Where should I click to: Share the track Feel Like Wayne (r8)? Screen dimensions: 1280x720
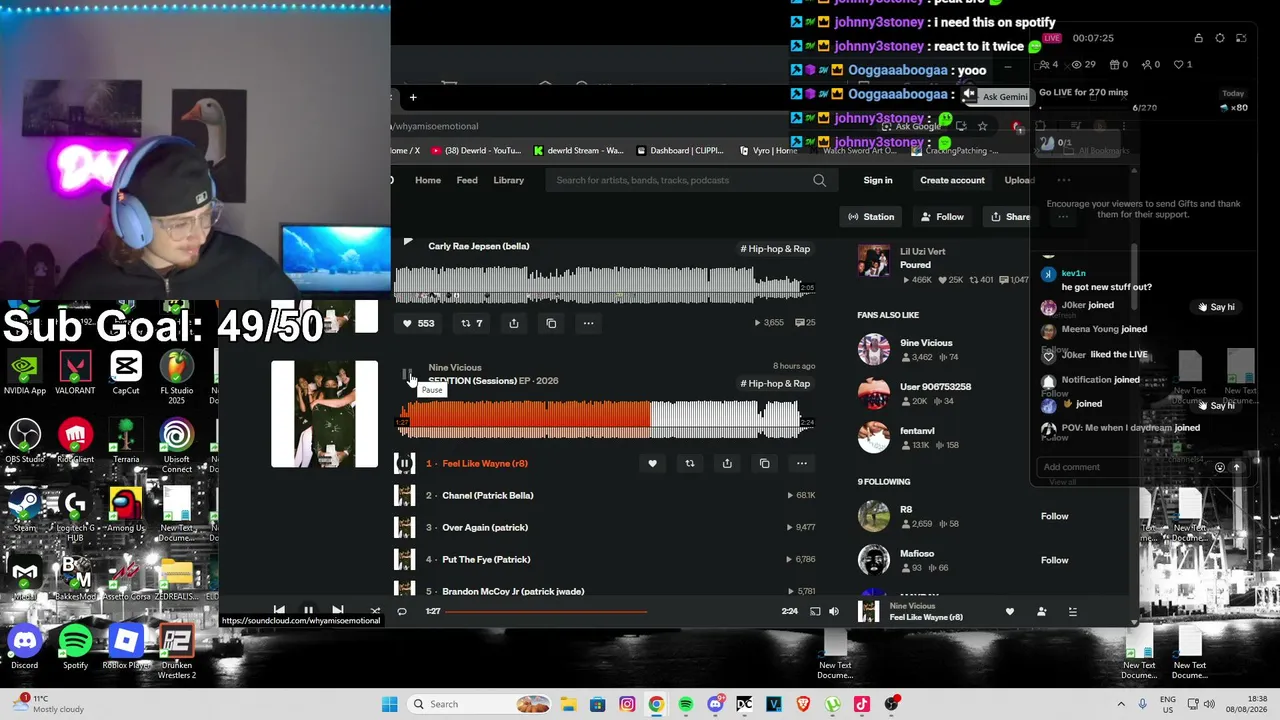[x=727, y=463]
